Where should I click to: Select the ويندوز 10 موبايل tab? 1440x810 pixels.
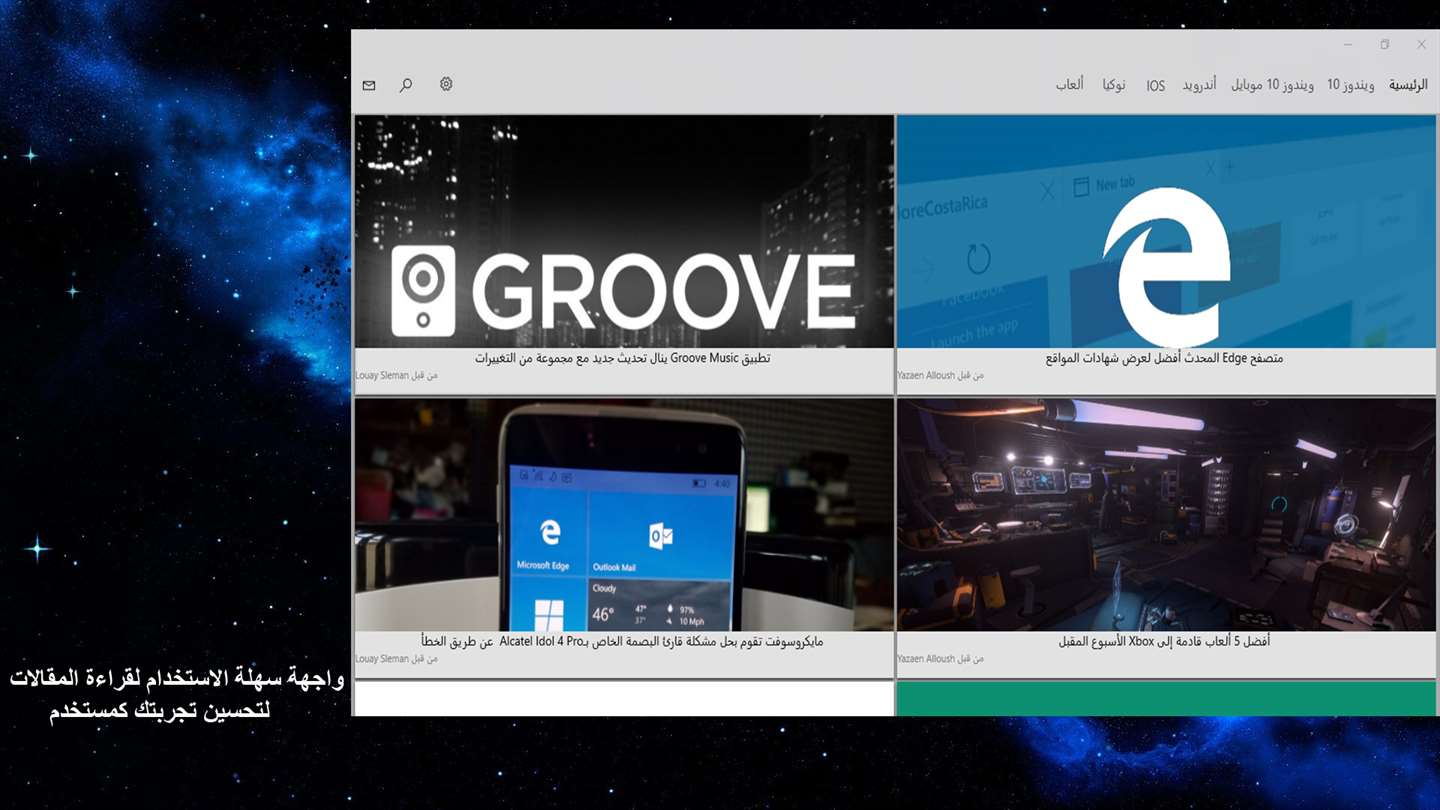pyautogui.click(x=1272, y=85)
